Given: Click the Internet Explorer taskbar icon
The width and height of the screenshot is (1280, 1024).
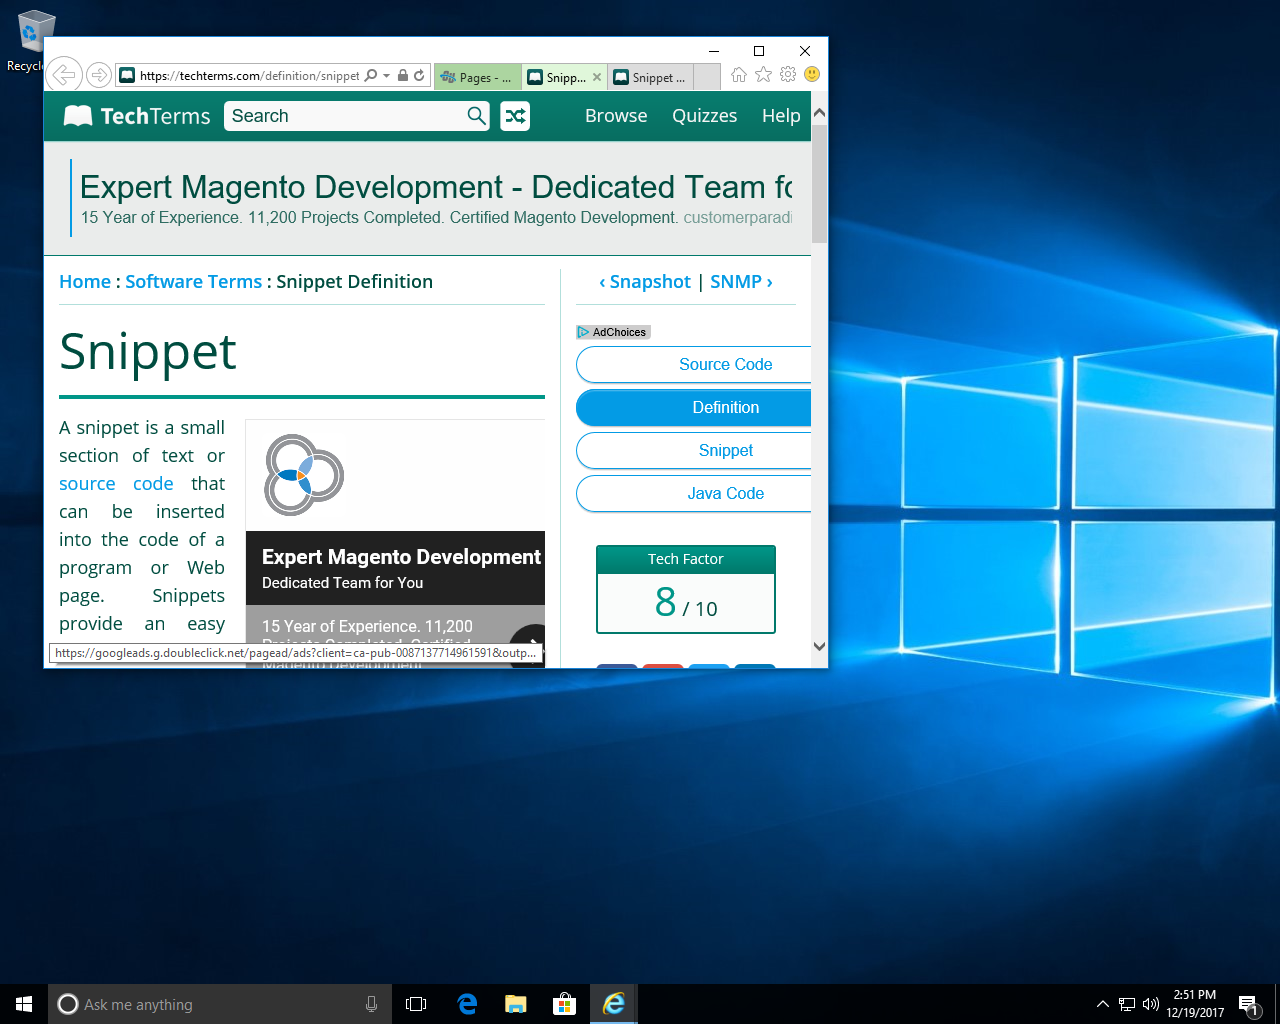Looking at the screenshot, I should pos(614,1004).
